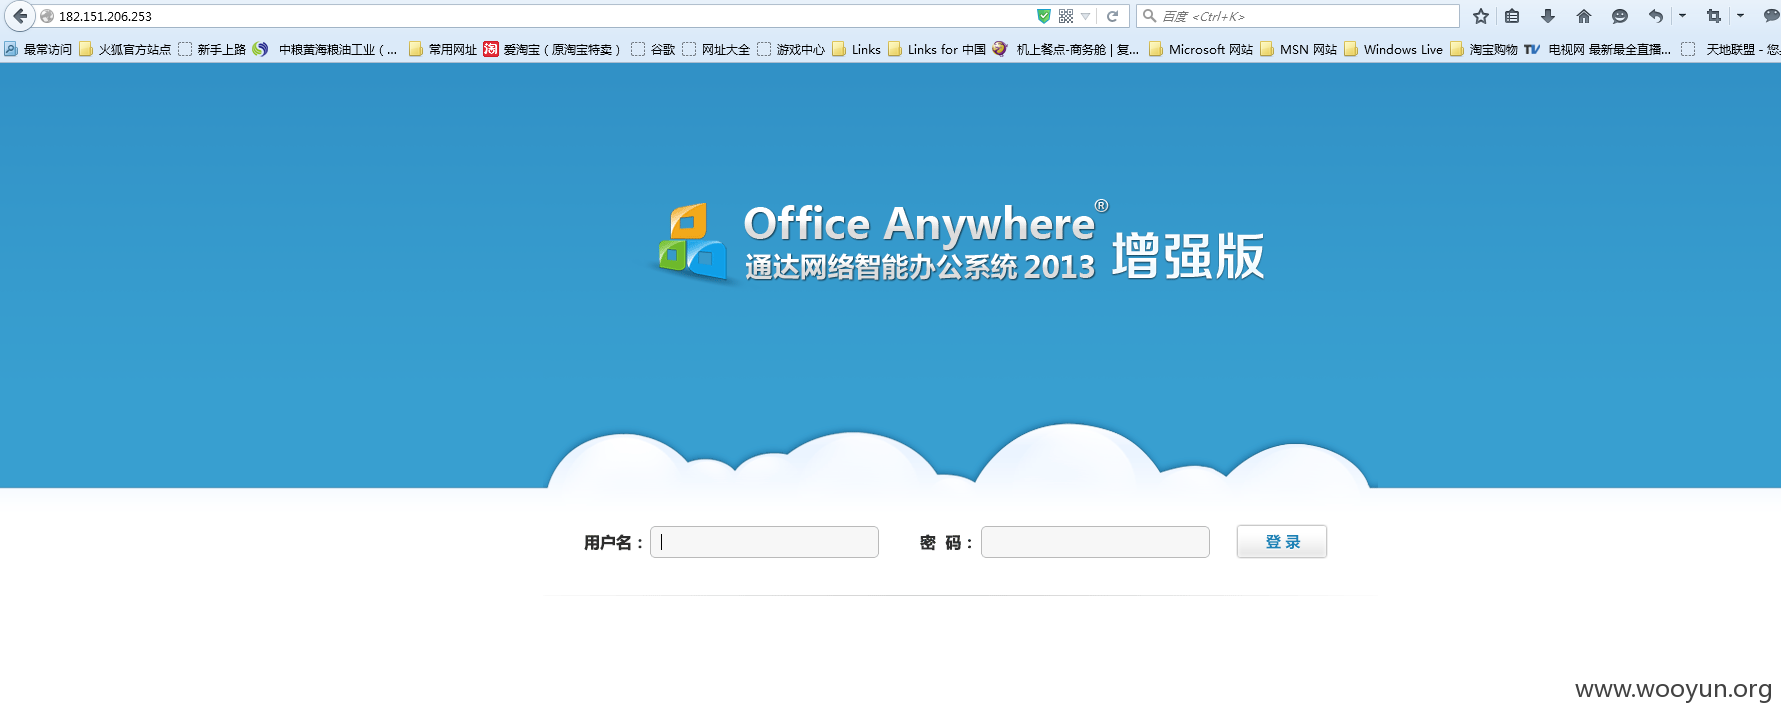Click the globe site identity icon
The image size is (1781, 718).
pos(46,16)
